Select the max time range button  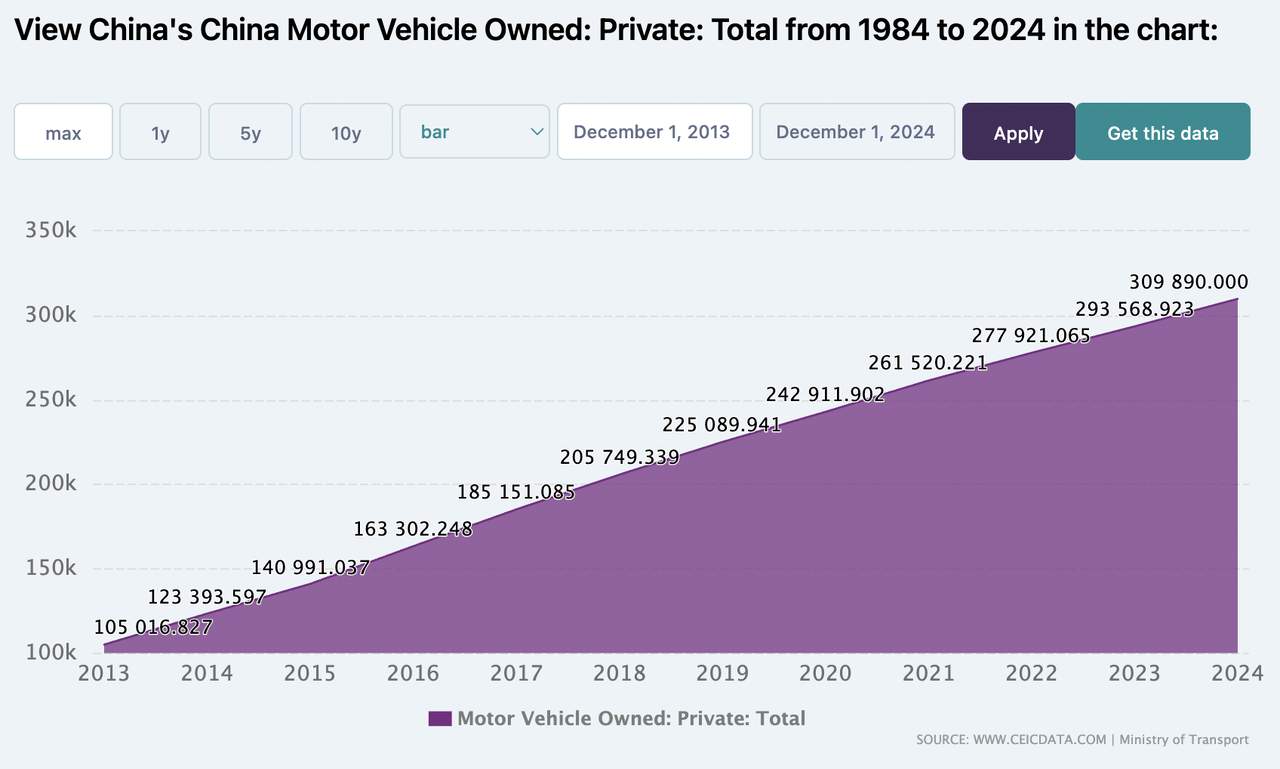(x=63, y=132)
